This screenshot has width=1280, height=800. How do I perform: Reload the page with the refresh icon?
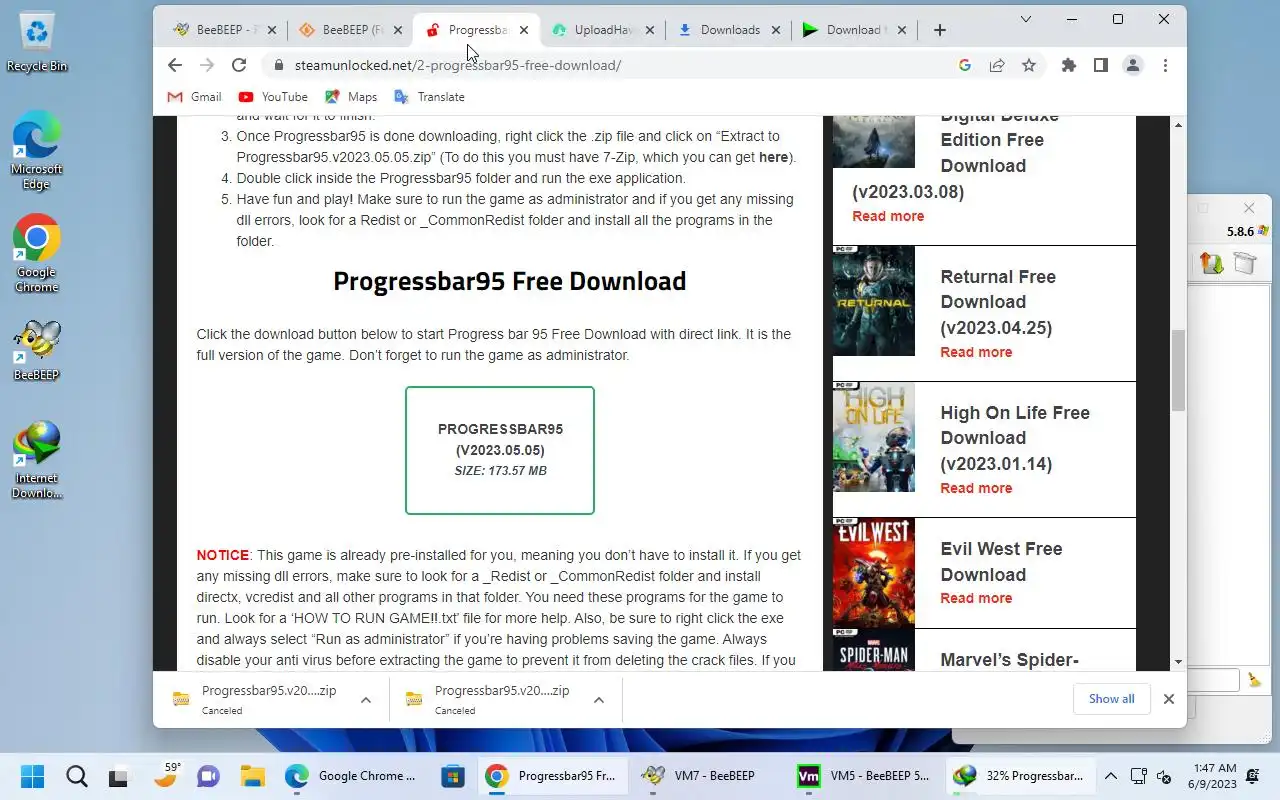[239, 65]
